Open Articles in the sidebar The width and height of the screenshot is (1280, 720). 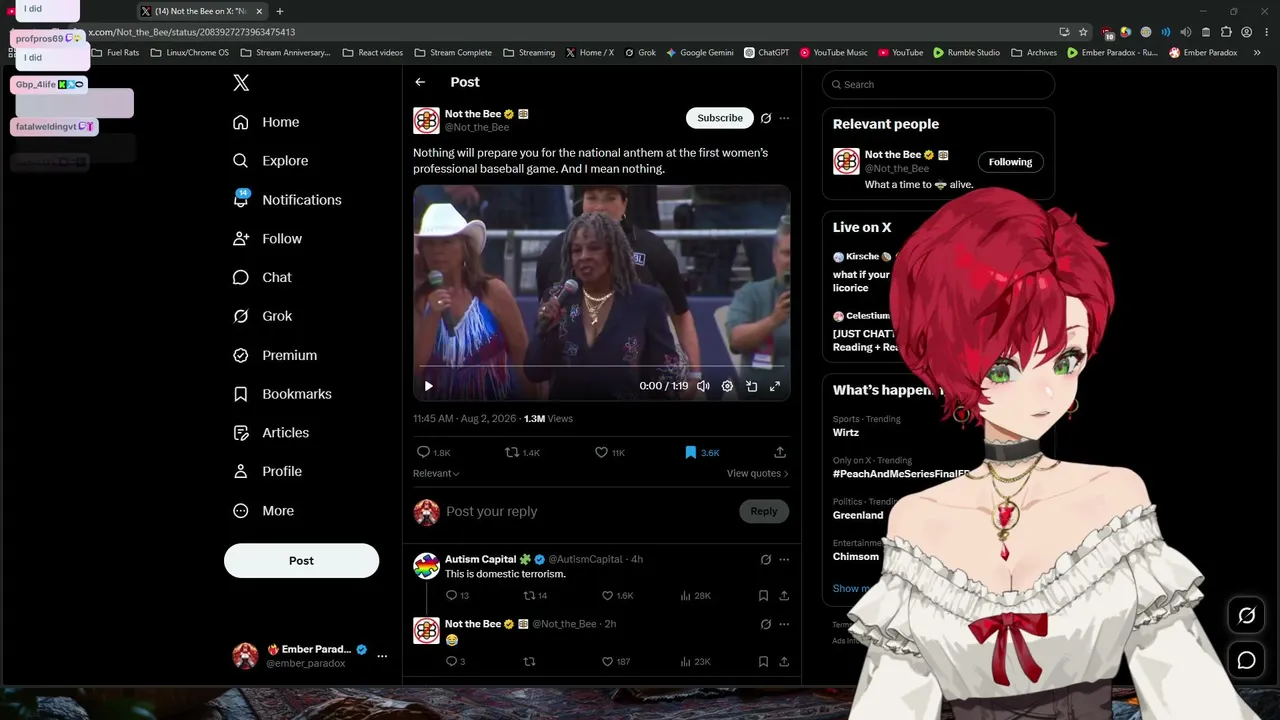click(x=271, y=433)
